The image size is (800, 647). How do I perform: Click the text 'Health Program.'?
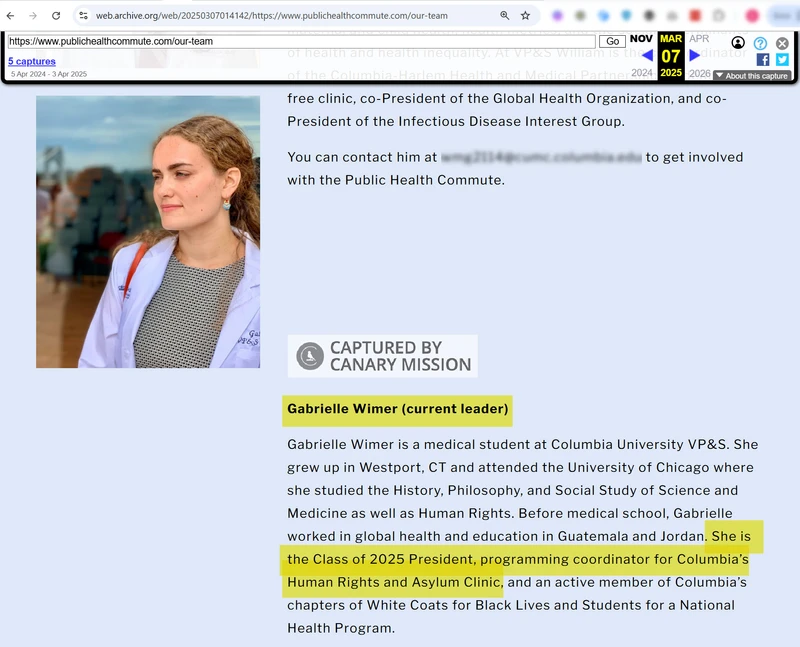pos(341,628)
